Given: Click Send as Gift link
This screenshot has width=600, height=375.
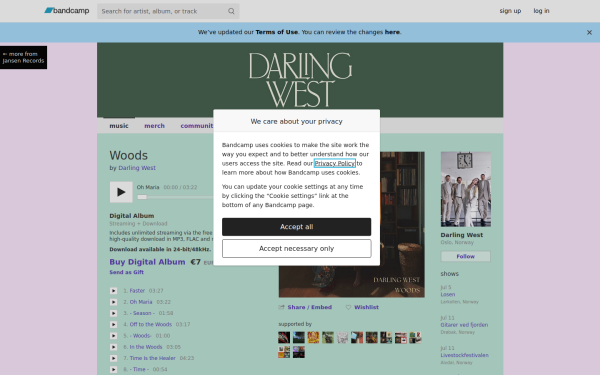Looking at the screenshot, I should pyautogui.click(x=127, y=272).
